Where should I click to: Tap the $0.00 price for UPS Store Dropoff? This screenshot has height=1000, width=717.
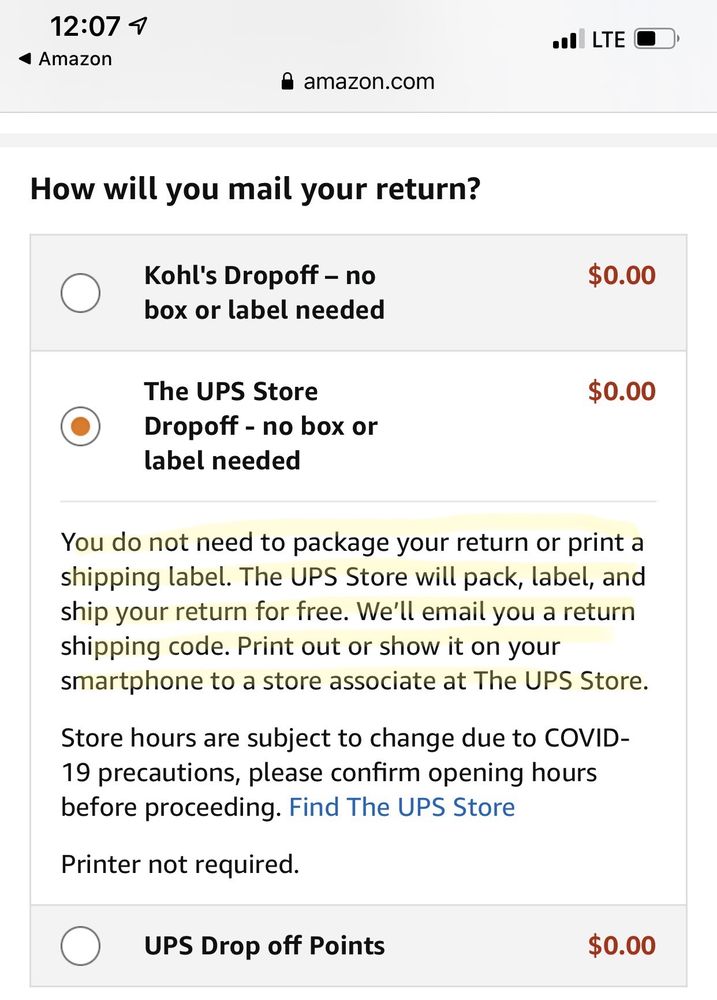click(x=621, y=391)
